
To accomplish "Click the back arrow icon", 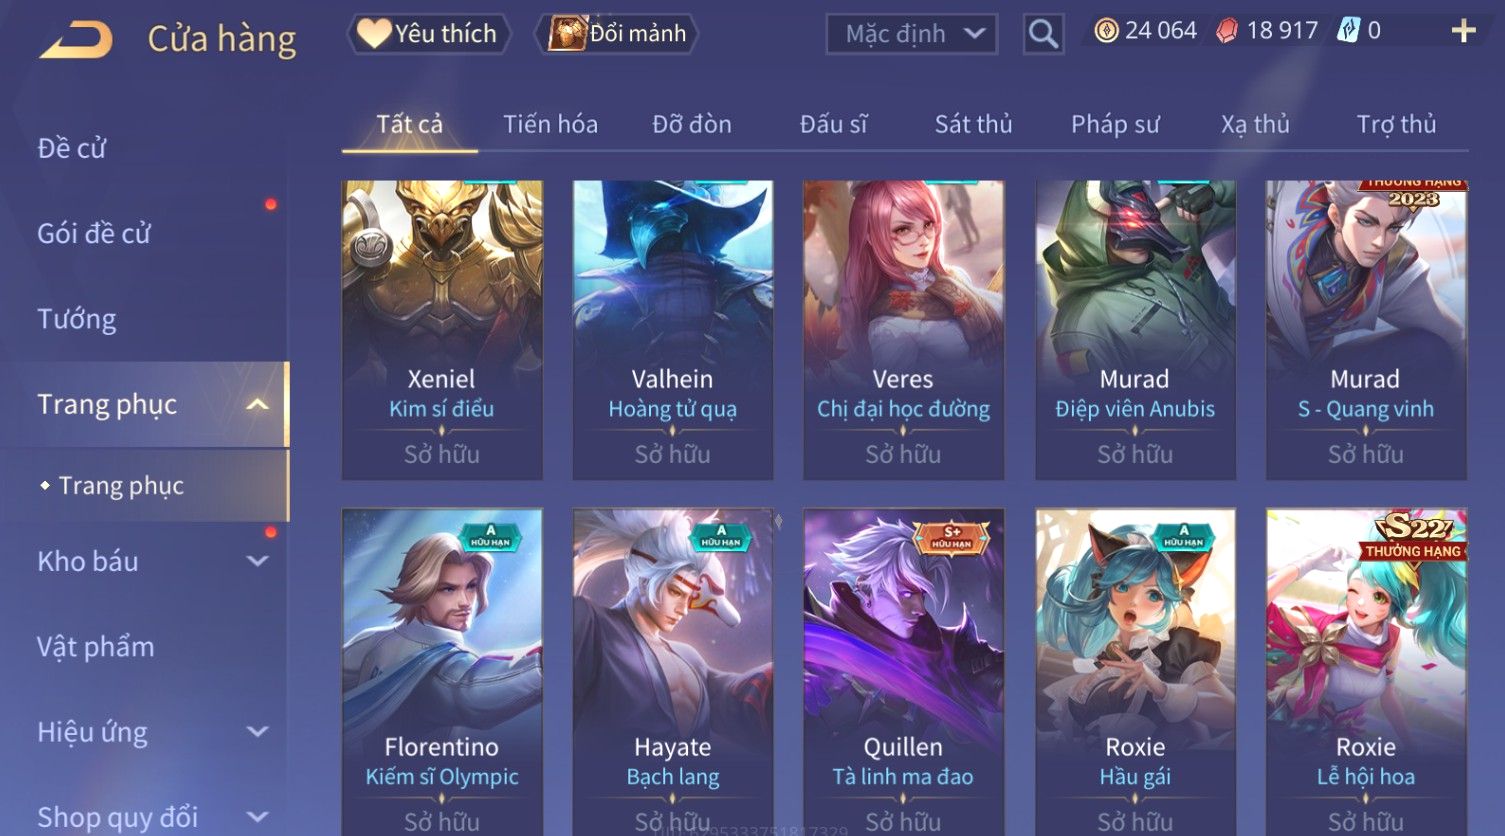I will coord(76,40).
